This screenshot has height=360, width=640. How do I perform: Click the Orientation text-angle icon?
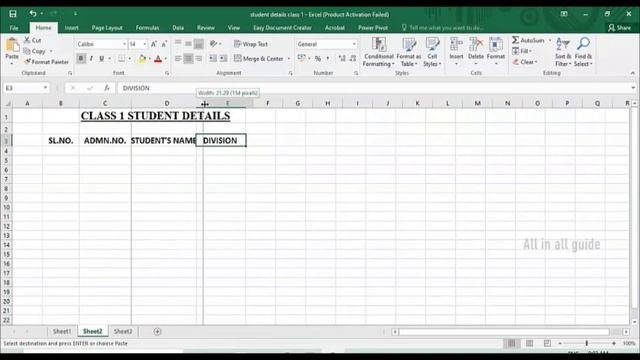[x=213, y=44]
